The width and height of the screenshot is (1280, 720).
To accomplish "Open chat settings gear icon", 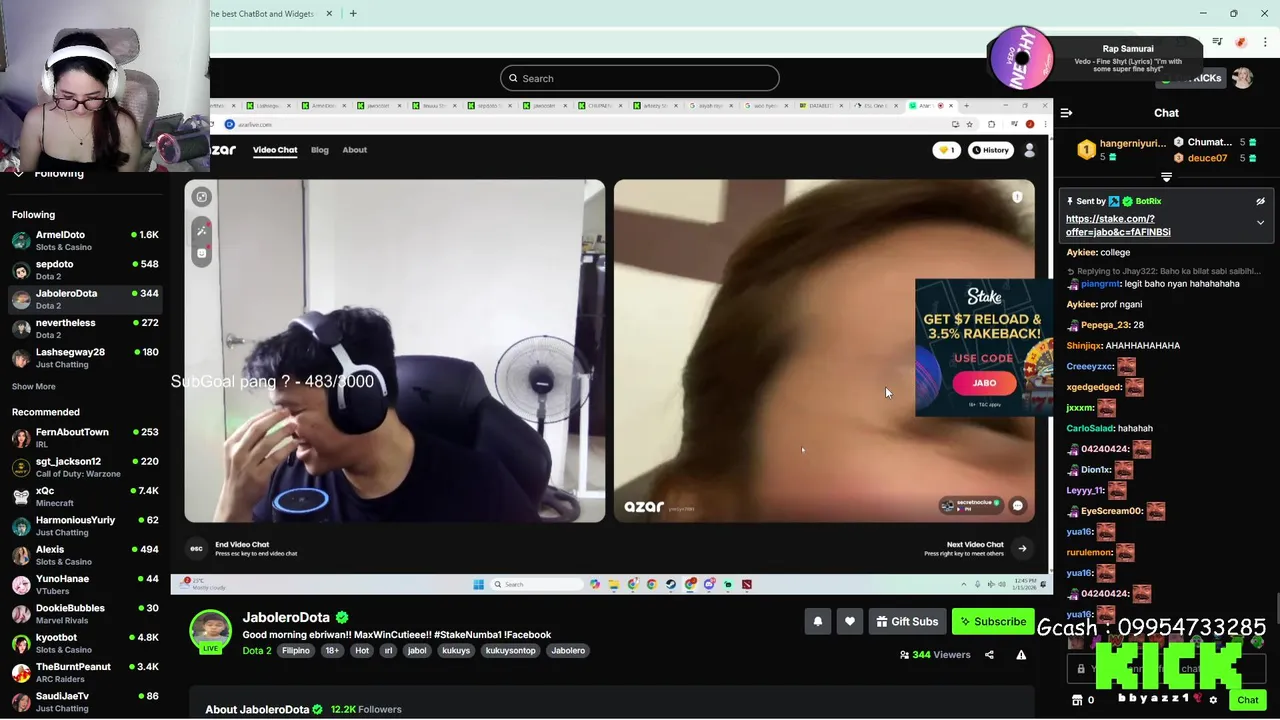I will (1213, 700).
